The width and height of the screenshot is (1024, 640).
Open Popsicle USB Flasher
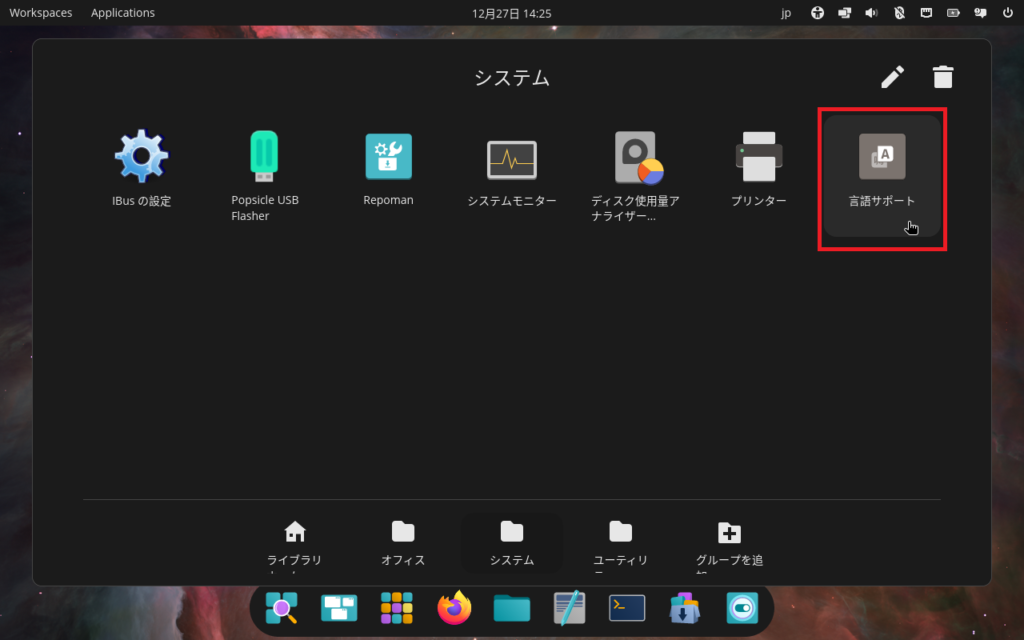click(265, 168)
